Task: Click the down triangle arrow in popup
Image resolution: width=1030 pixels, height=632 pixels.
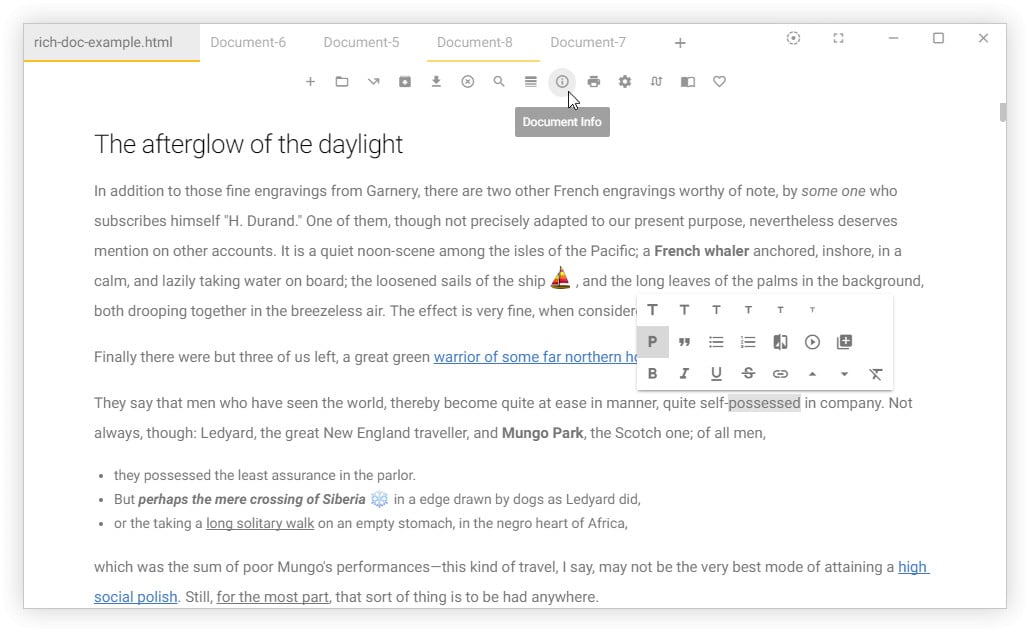Action: pyautogui.click(x=844, y=374)
